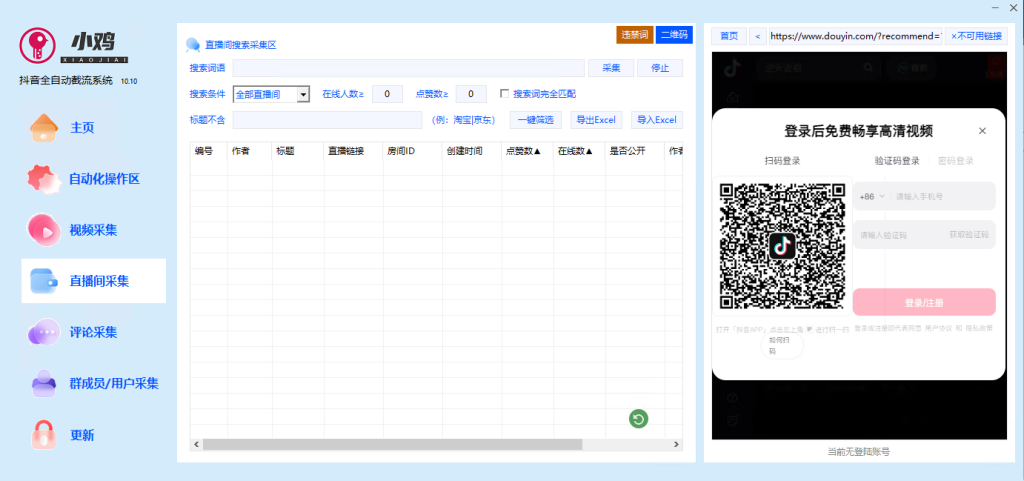Click the 直播链接 column header

point(353,151)
